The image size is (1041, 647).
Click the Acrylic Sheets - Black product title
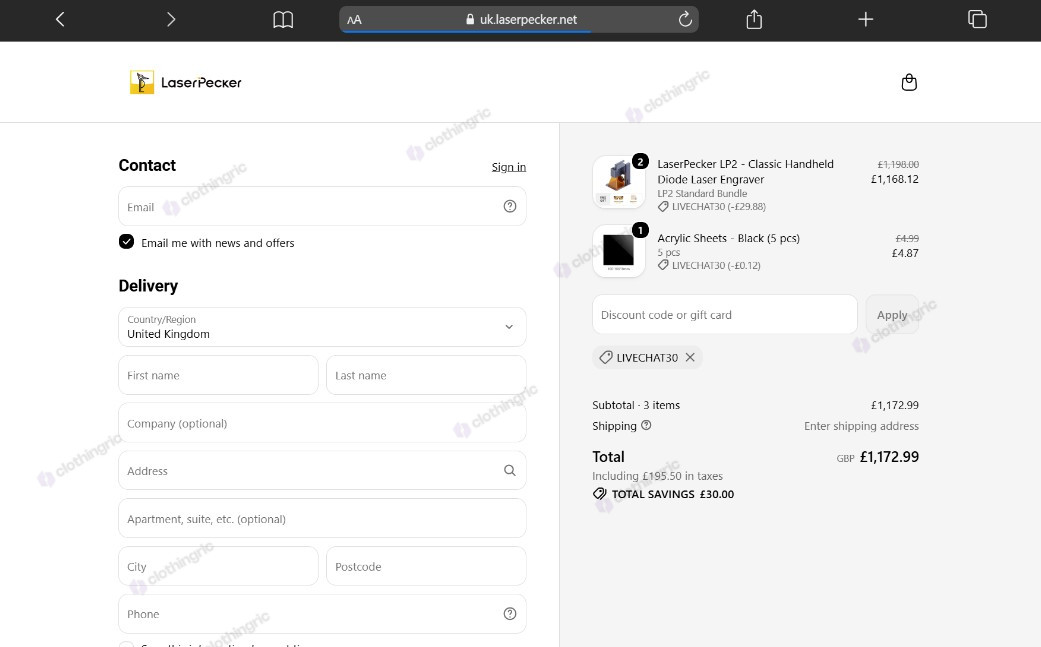728,238
